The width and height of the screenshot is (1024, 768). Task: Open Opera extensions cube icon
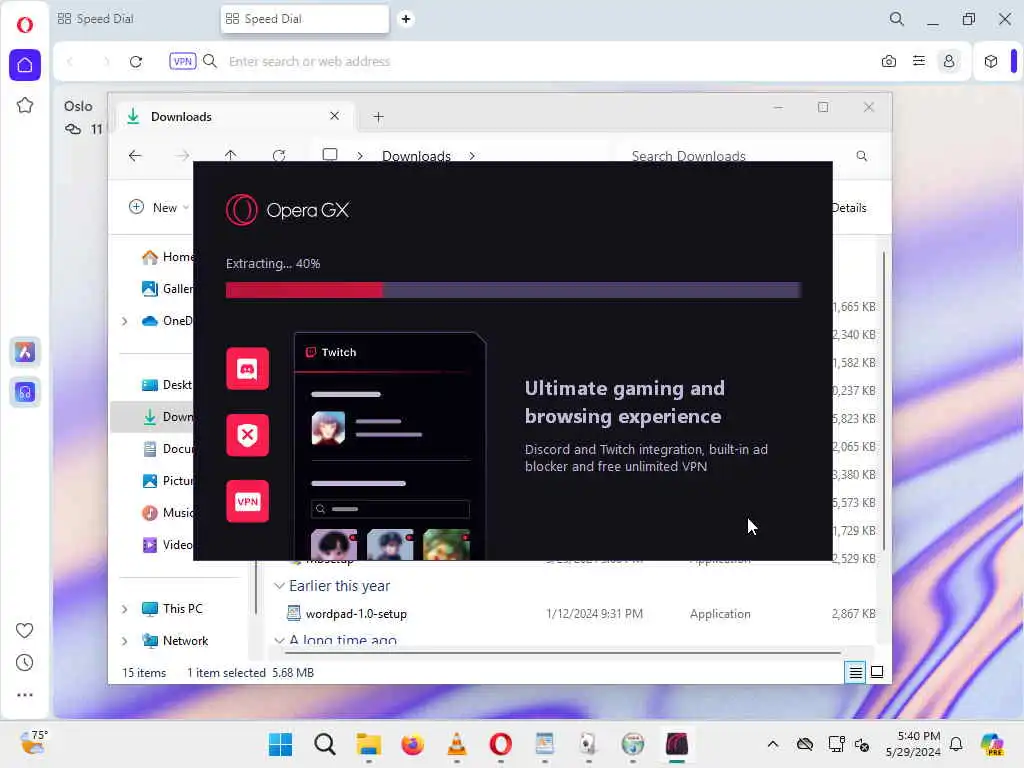(991, 61)
